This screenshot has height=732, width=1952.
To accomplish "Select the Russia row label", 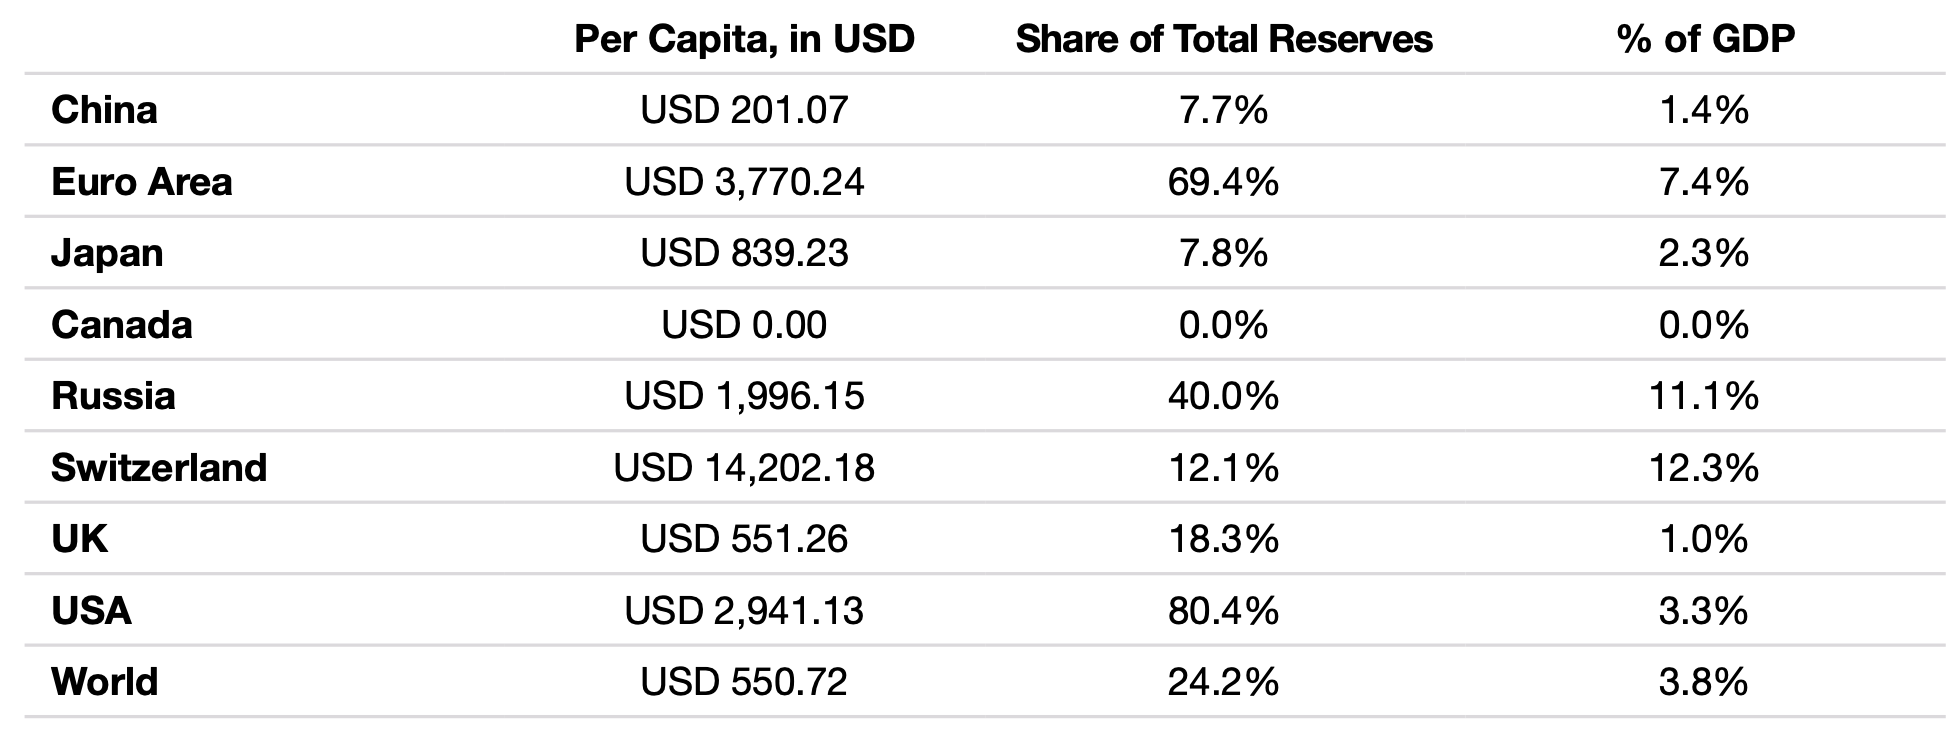I will (x=113, y=396).
